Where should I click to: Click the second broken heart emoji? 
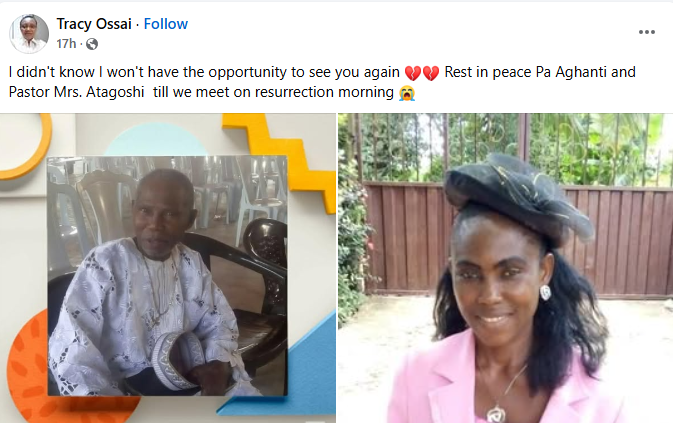[431, 73]
